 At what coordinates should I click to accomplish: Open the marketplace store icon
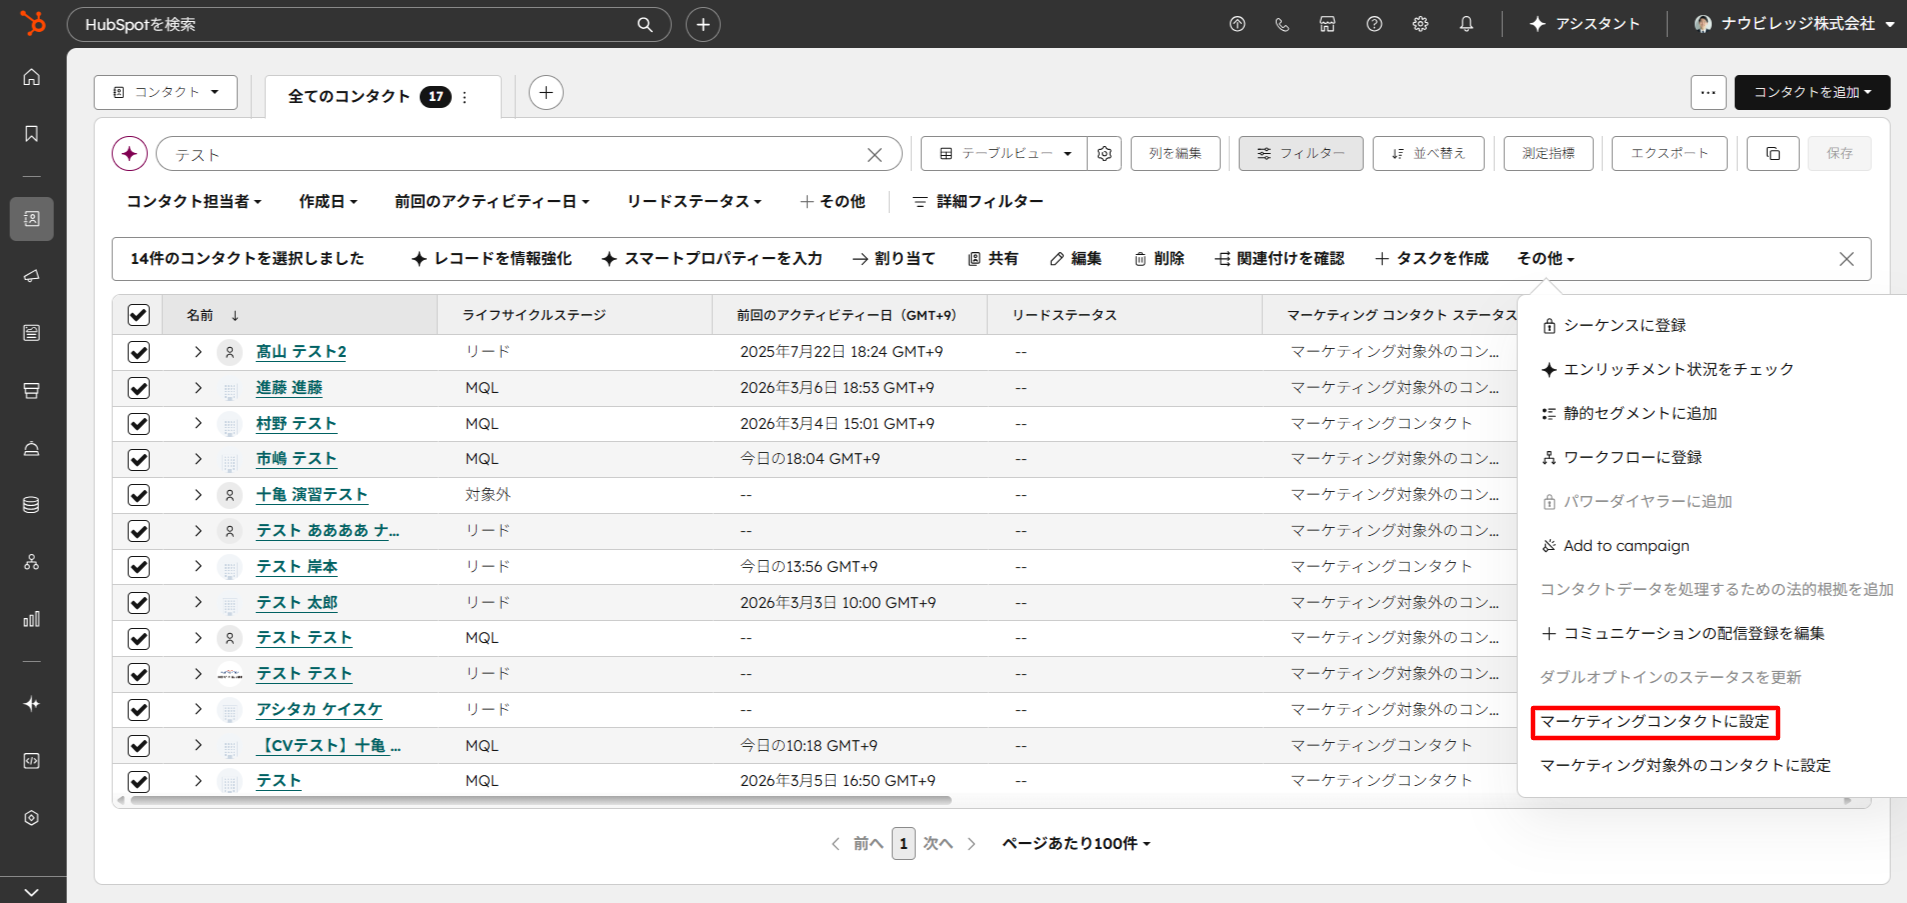click(1327, 24)
